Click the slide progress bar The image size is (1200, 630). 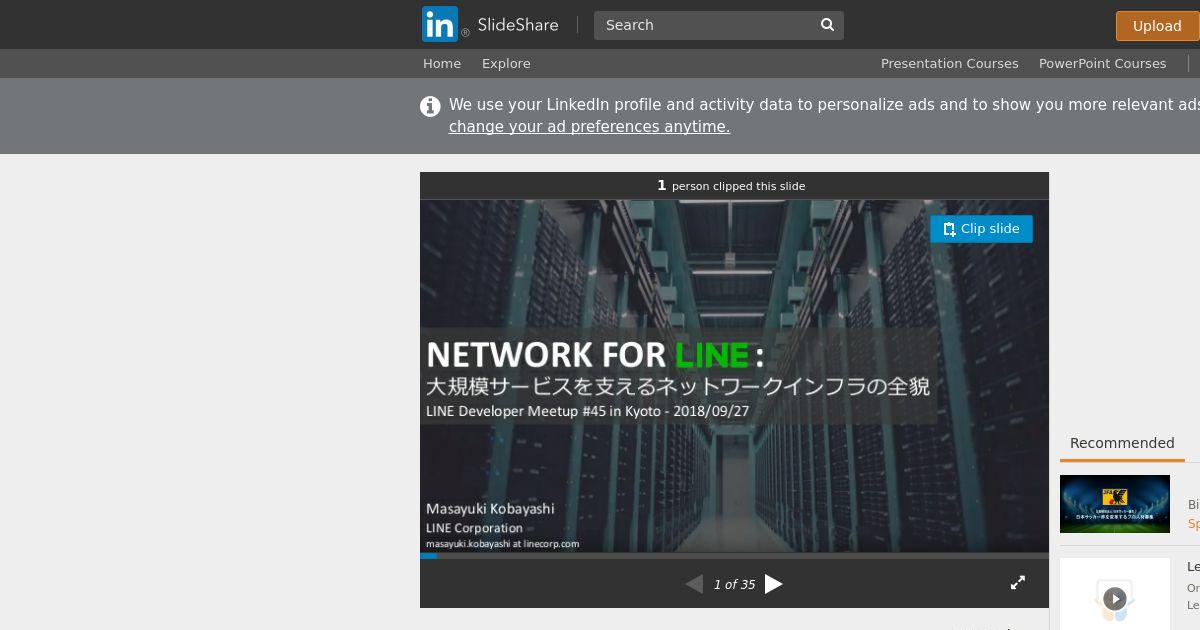(x=734, y=555)
